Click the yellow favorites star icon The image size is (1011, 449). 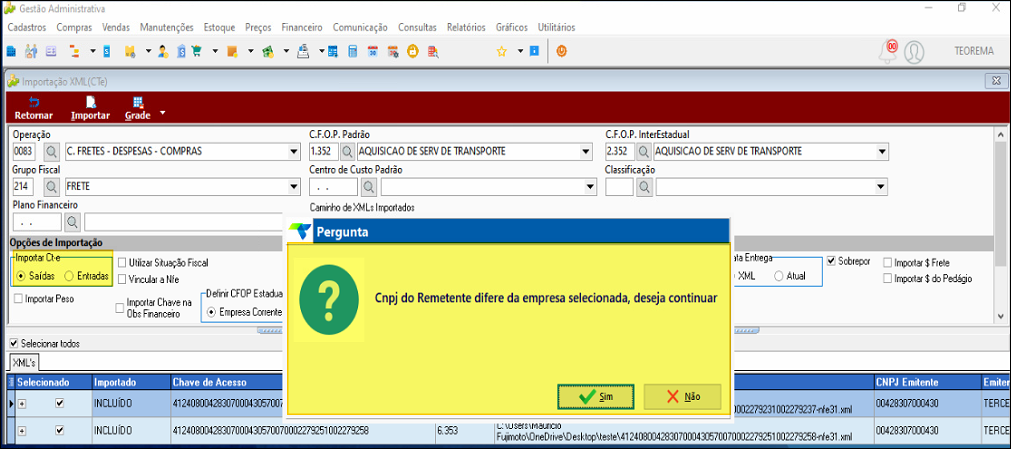click(501, 52)
